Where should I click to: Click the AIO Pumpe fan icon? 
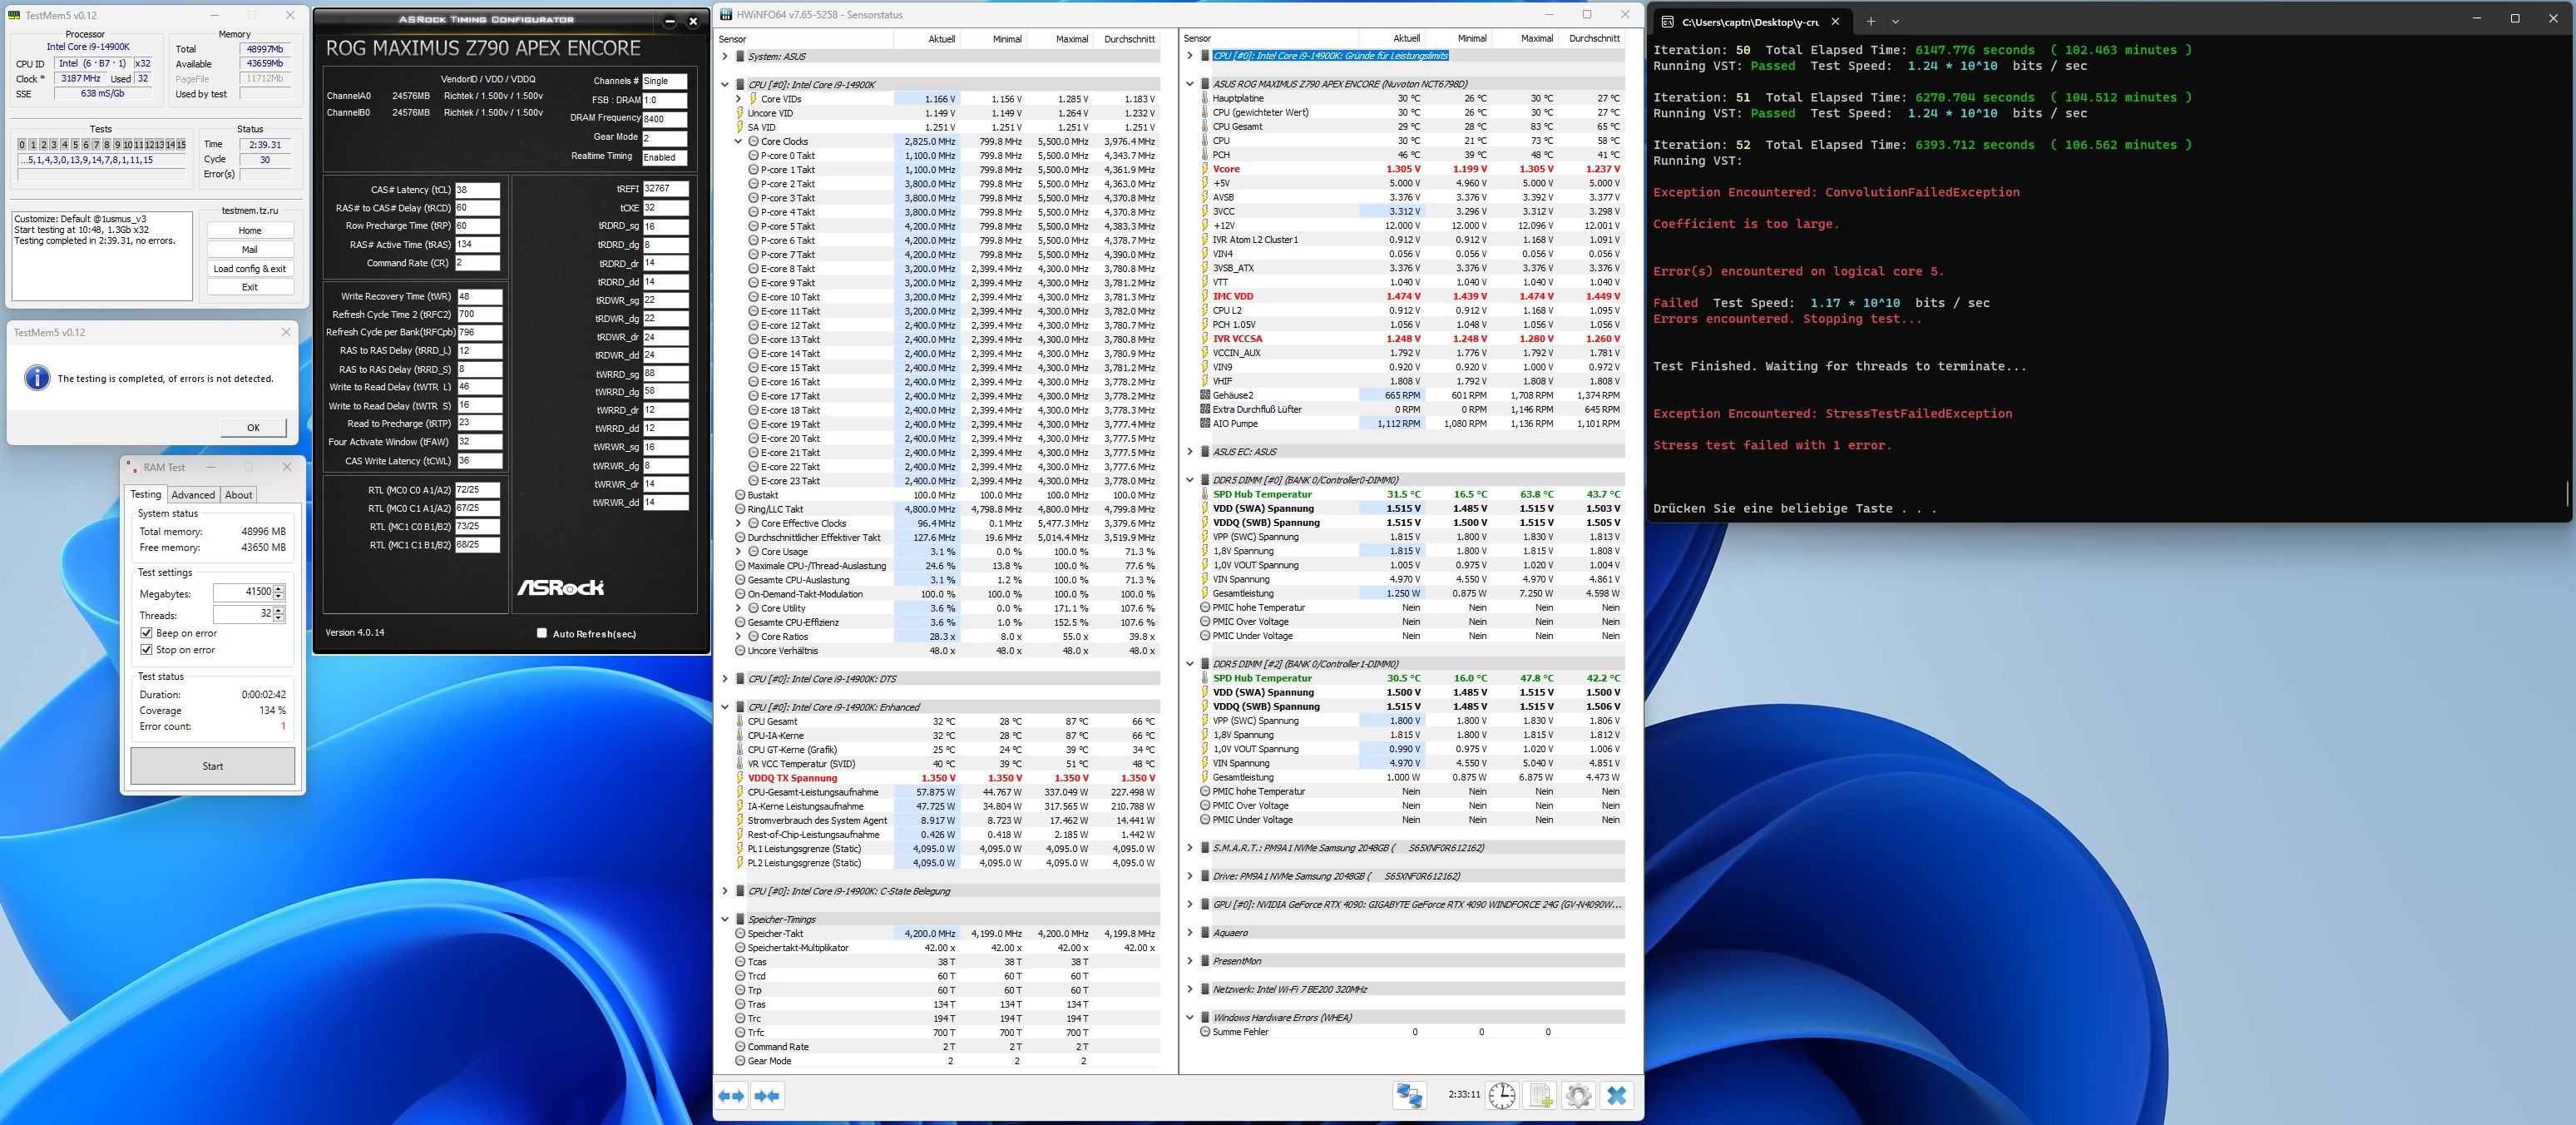[x=1205, y=423]
